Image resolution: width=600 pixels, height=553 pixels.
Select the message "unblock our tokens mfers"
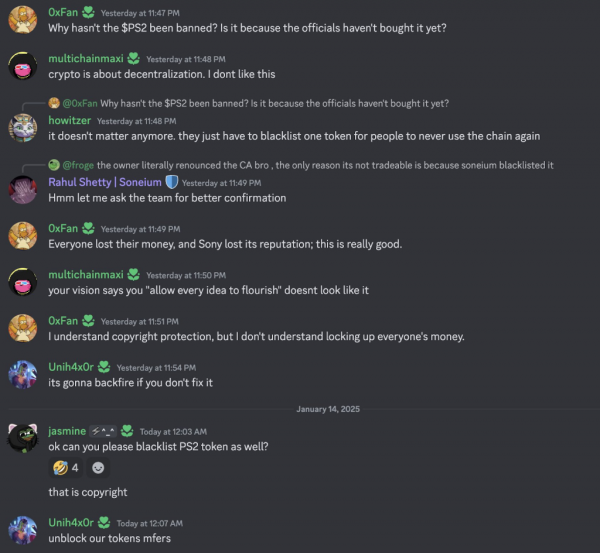[110, 538]
